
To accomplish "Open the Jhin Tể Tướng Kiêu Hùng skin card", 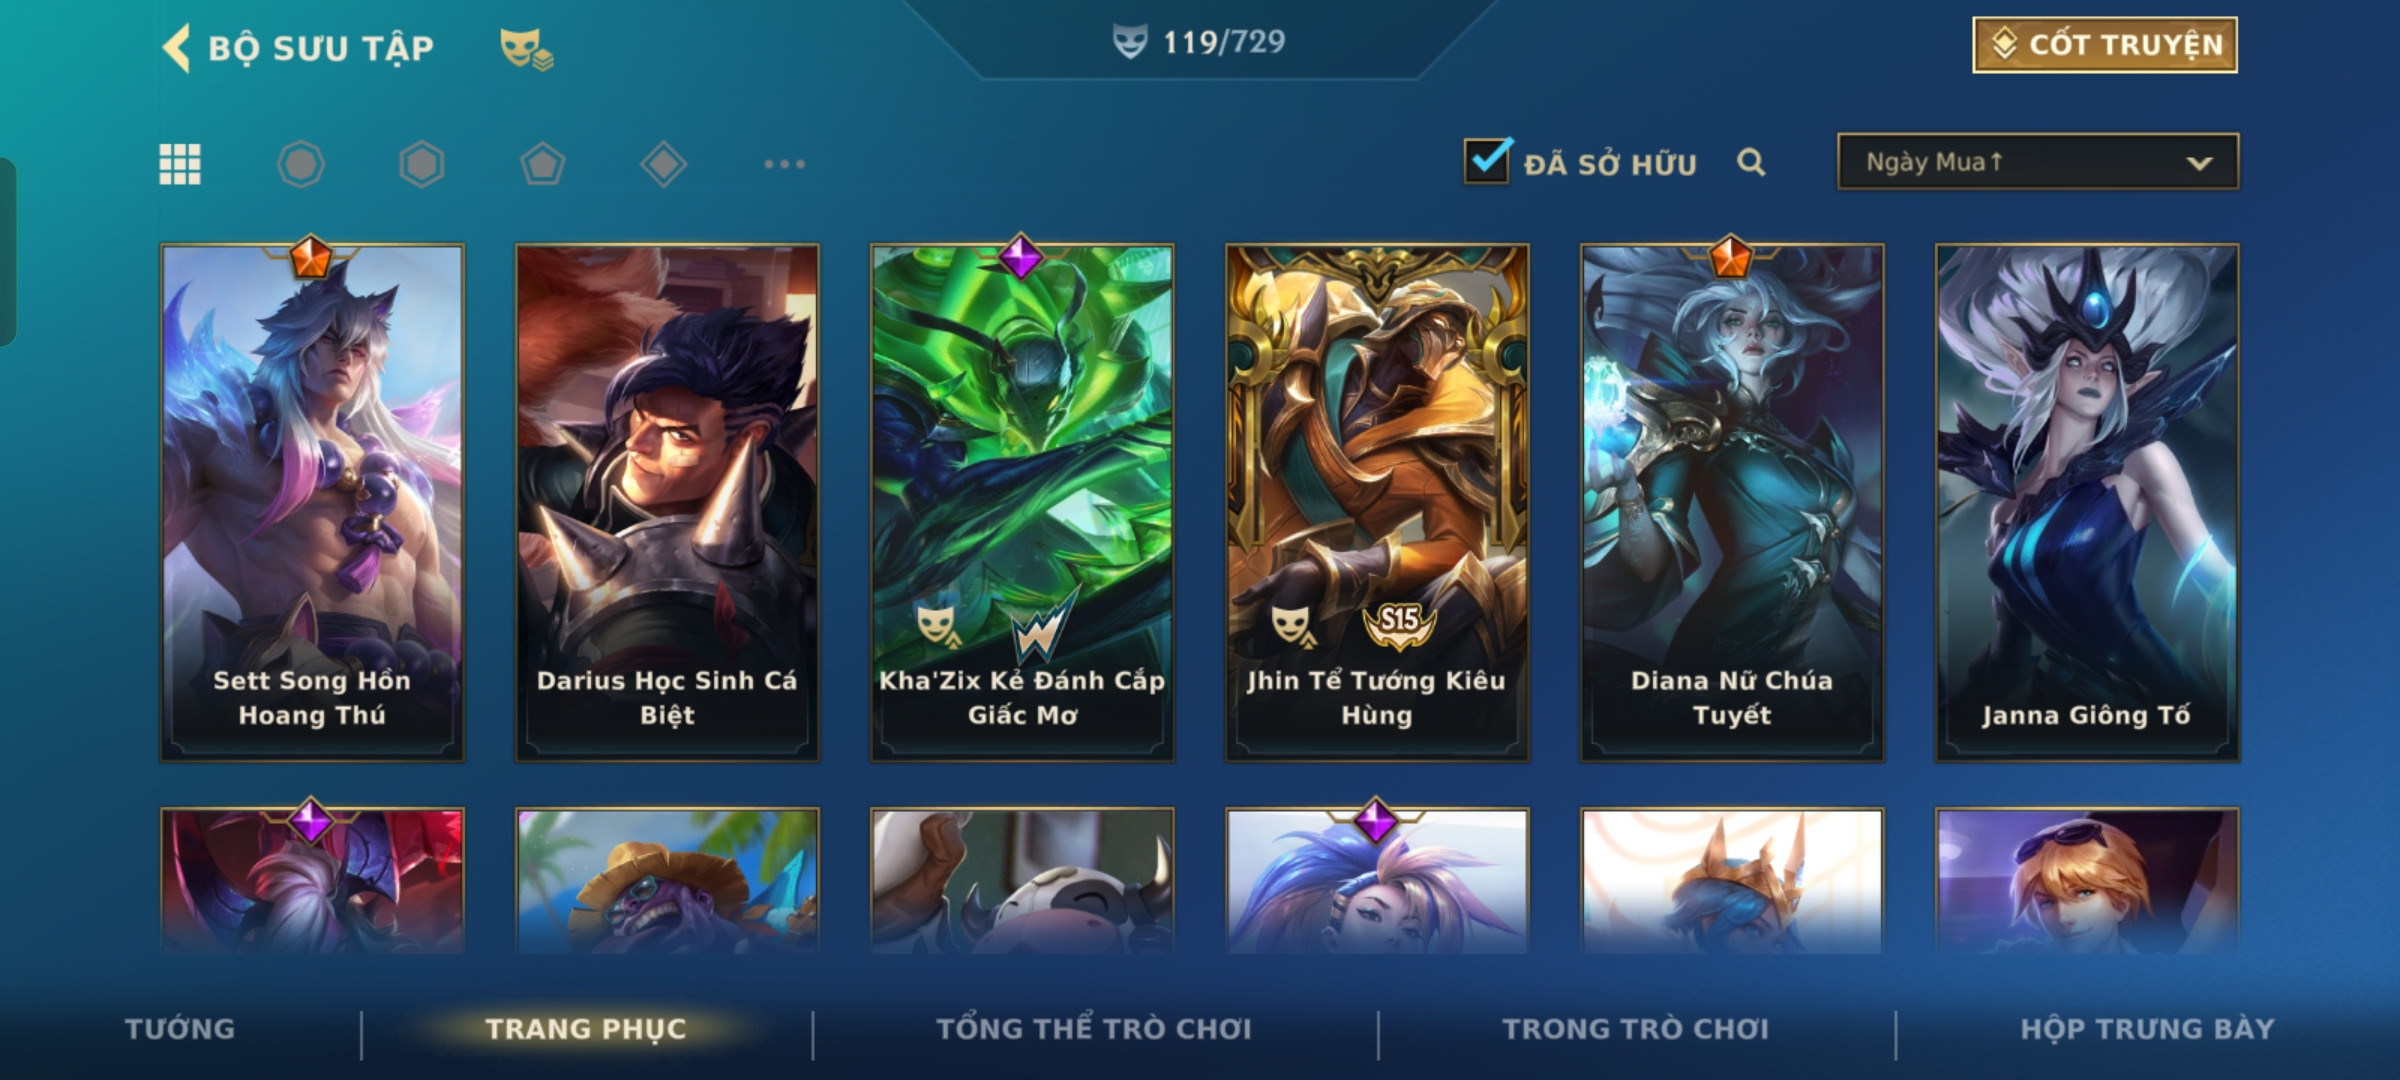I will [1377, 503].
